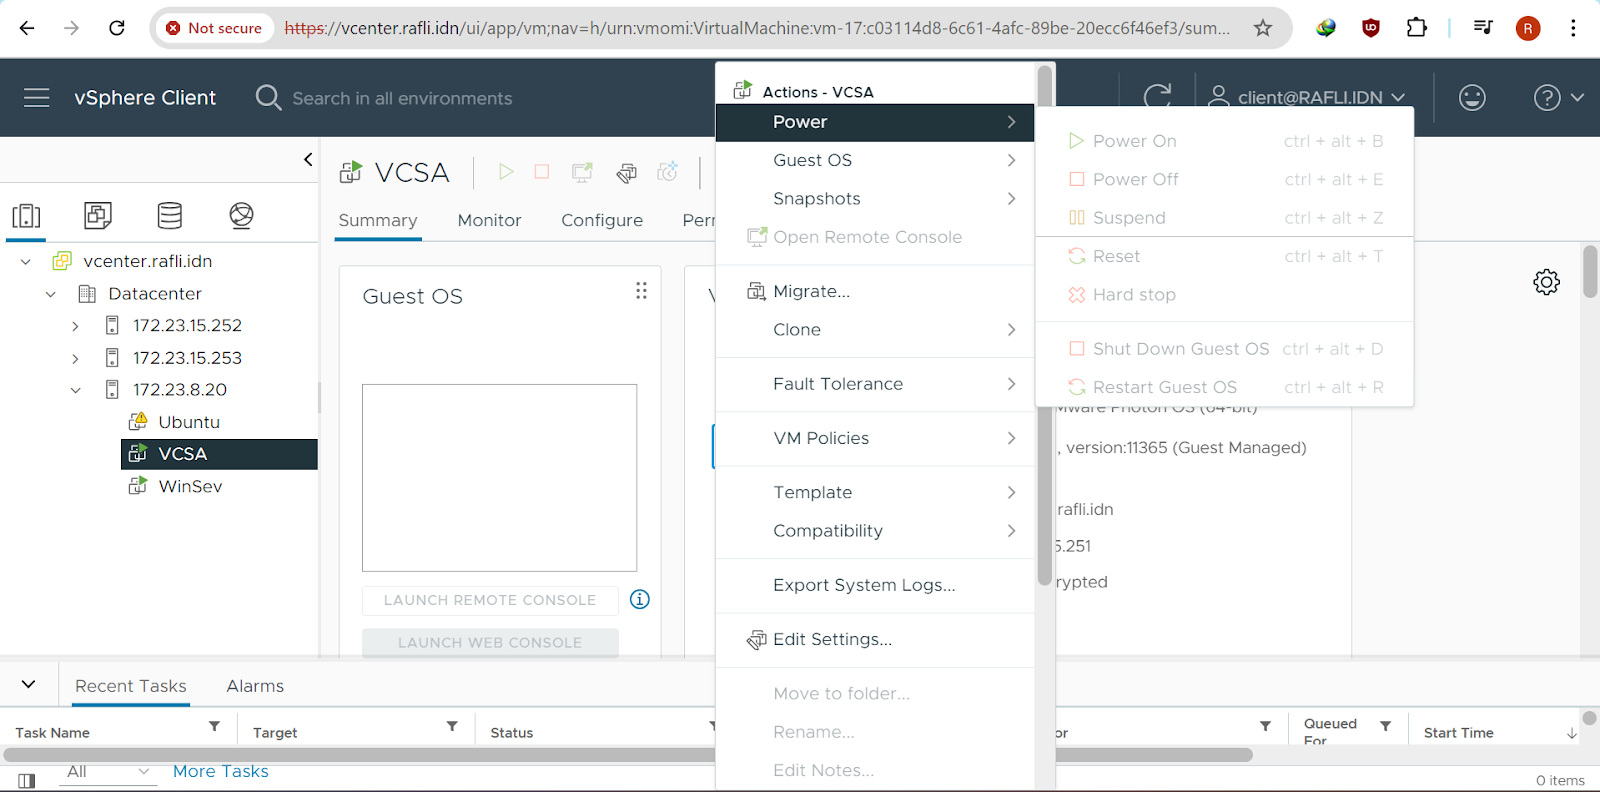Select the Power menu entry
Screen dimensions: 1600x792
(875, 122)
